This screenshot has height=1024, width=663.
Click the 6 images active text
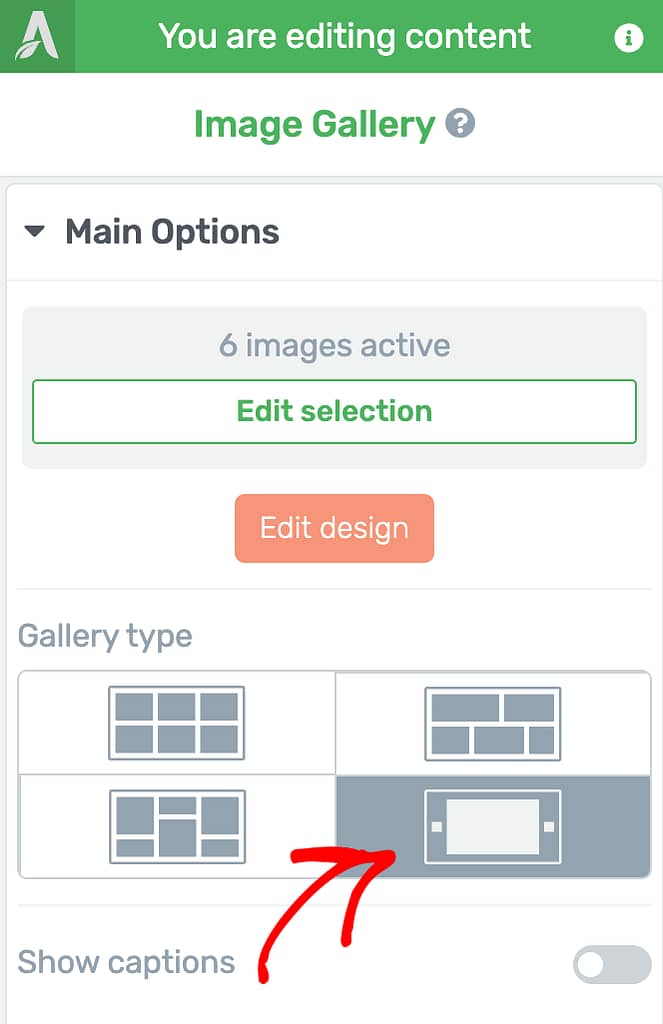(x=334, y=345)
